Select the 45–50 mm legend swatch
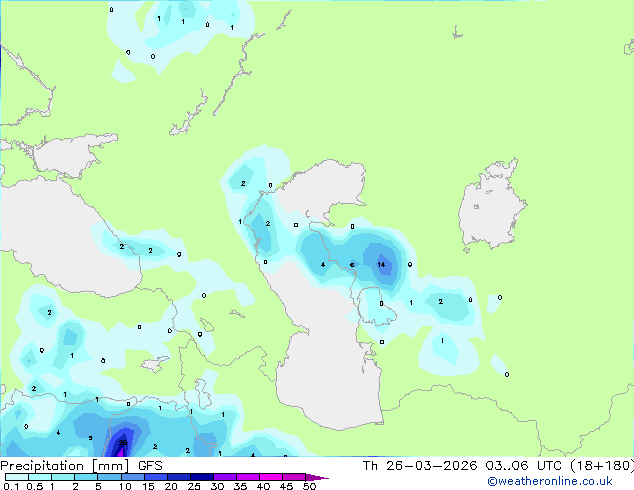The image size is (634, 490). [294, 477]
